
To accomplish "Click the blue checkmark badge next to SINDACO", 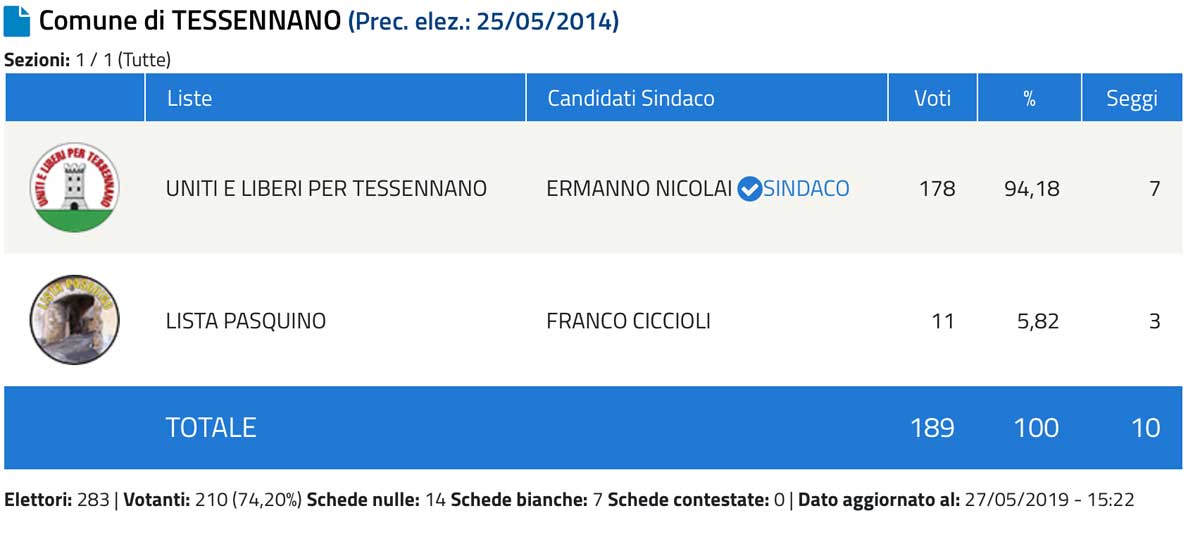I will [749, 188].
